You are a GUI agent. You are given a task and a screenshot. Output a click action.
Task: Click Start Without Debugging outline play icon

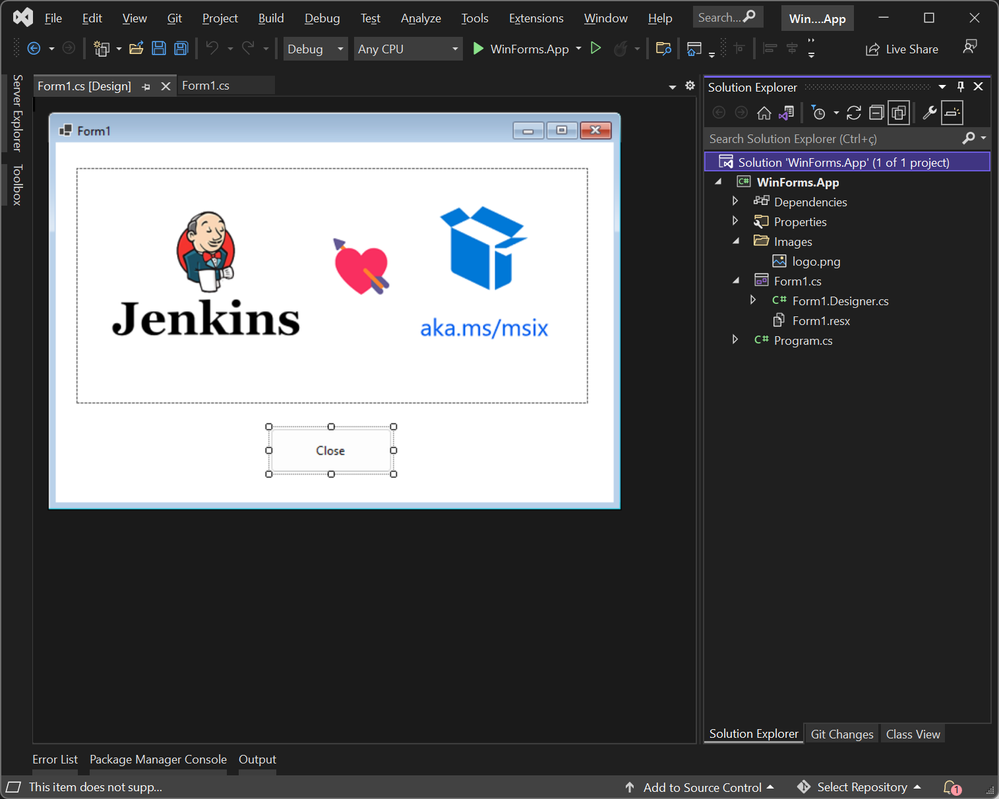click(596, 48)
